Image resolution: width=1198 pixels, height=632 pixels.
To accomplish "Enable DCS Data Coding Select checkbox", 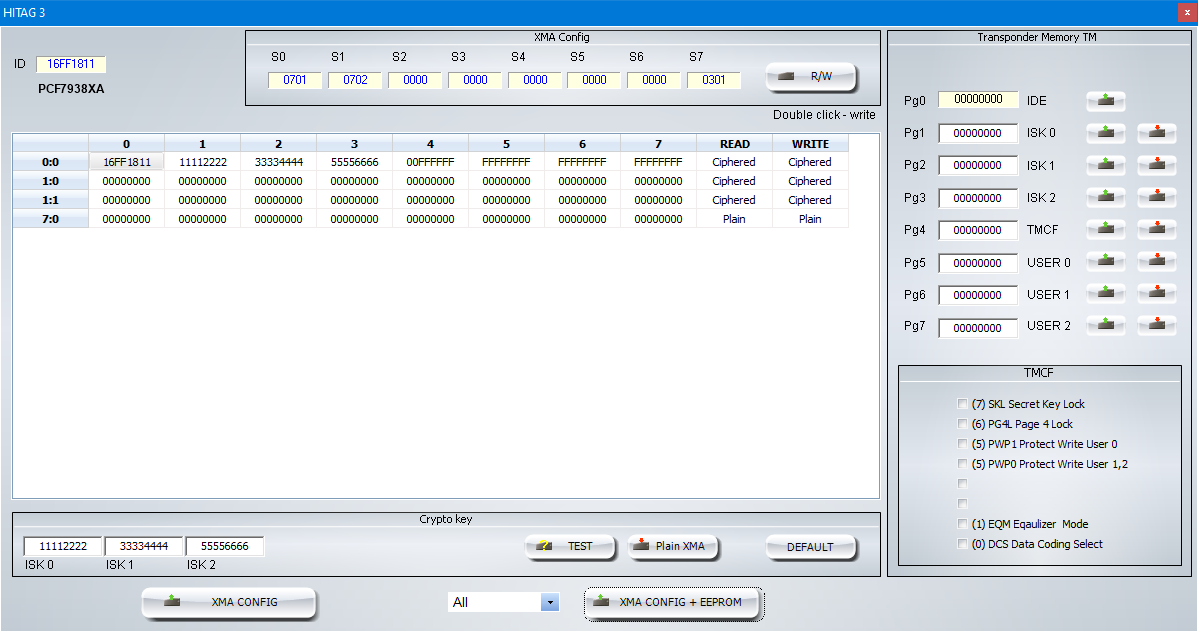I will click(963, 543).
